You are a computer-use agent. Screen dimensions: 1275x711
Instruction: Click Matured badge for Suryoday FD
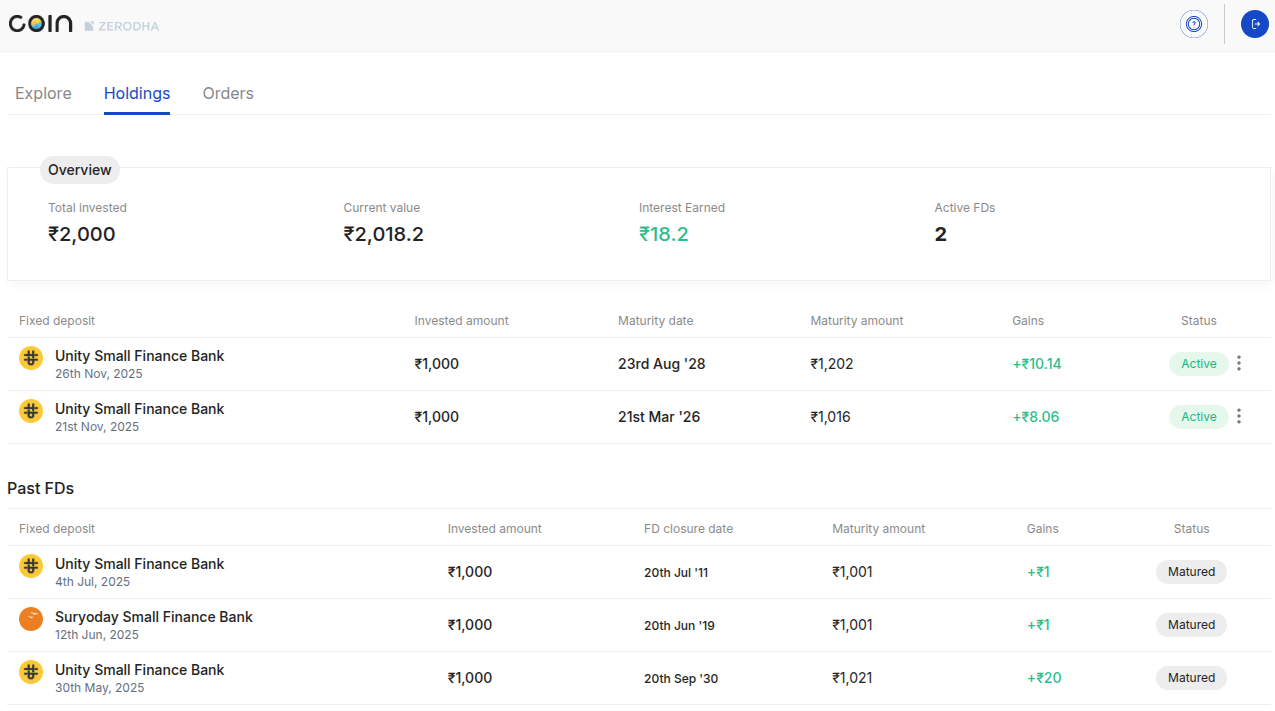click(x=1191, y=625)
